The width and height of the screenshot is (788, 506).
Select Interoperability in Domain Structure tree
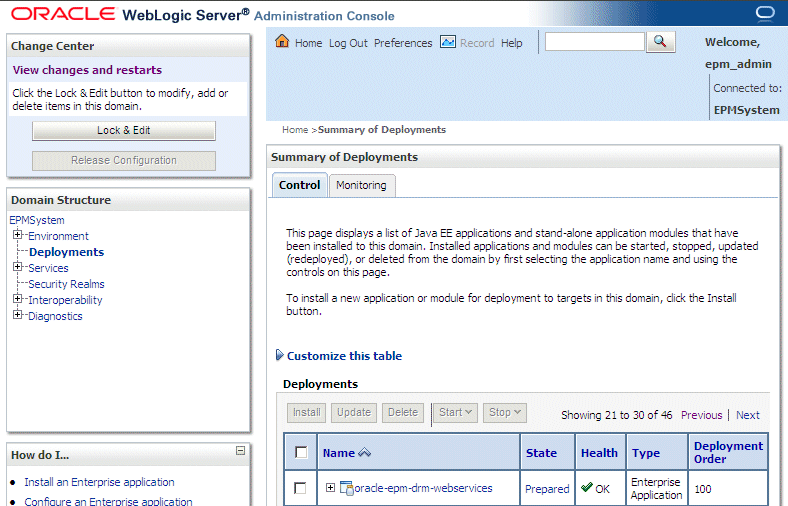pyautogui.click(x=65, y=300)
